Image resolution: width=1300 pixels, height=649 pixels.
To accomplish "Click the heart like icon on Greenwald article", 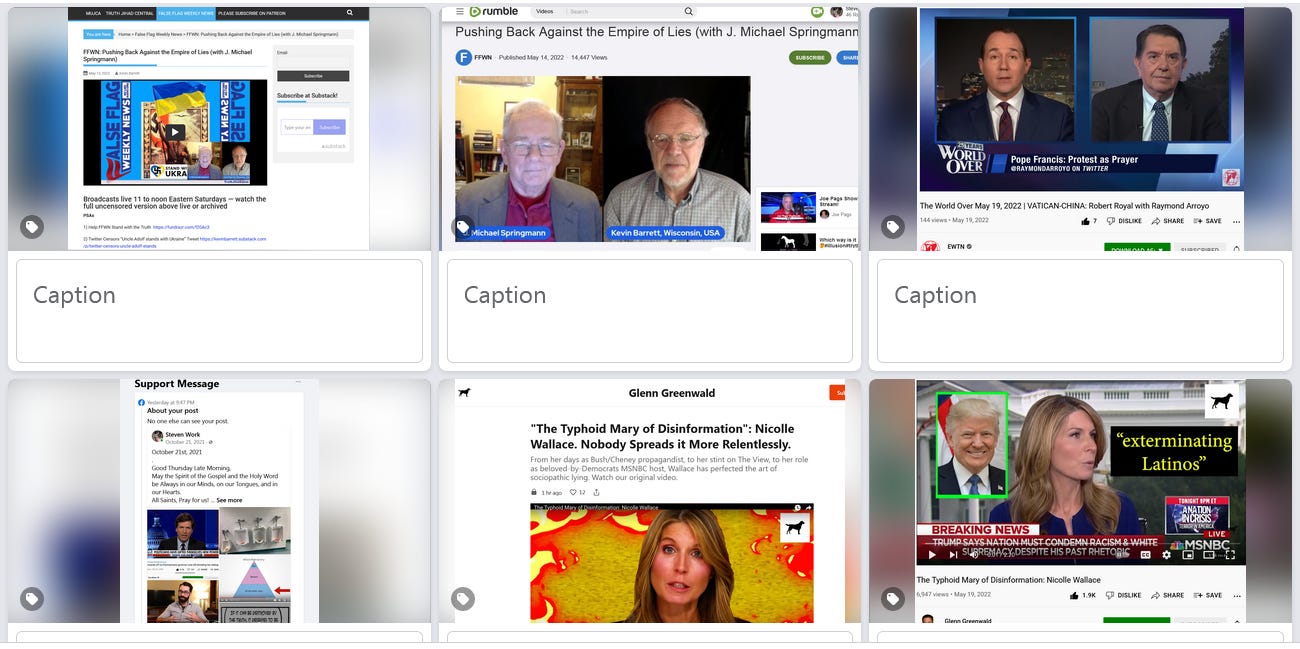I will coord(572,492).
